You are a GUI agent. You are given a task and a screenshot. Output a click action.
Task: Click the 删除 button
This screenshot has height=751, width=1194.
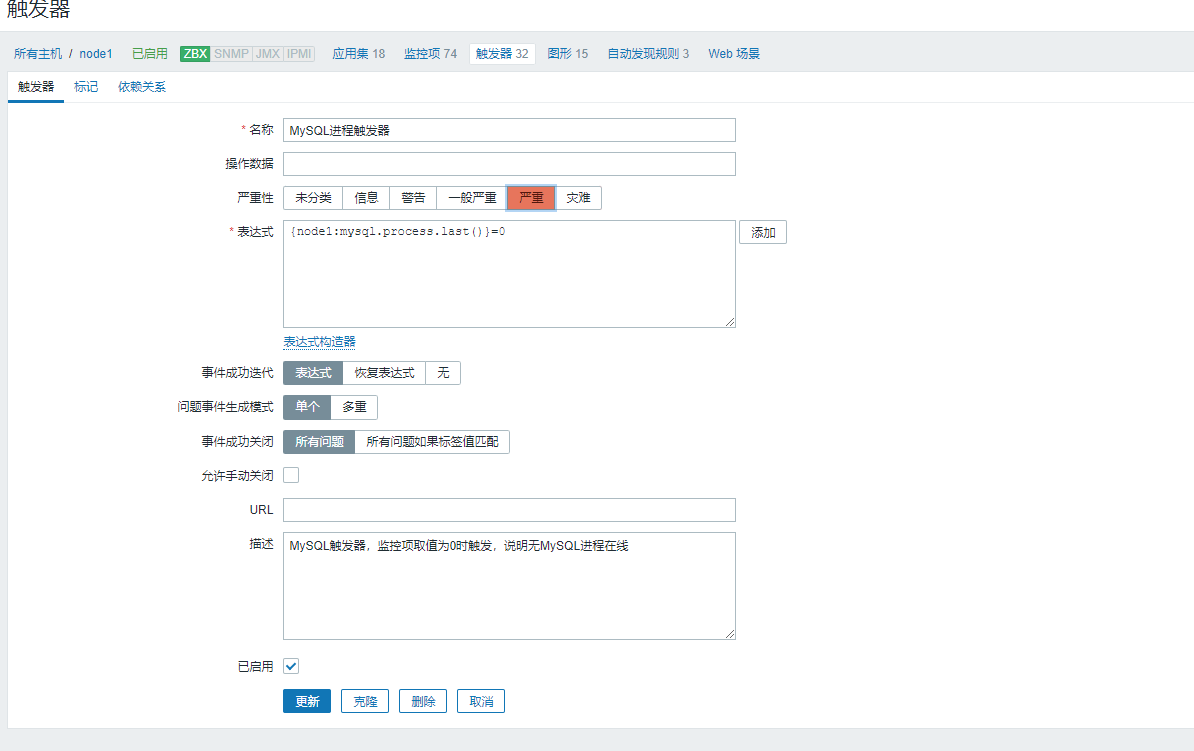pyautogui.click(x=423, y=701)
